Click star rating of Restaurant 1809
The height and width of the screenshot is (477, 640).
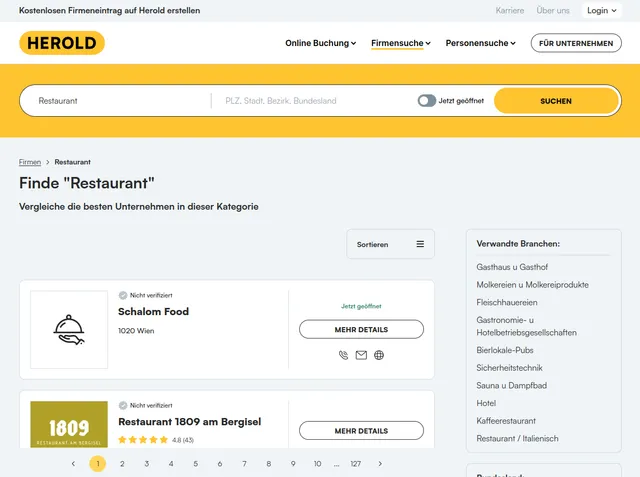coord(143,440)
